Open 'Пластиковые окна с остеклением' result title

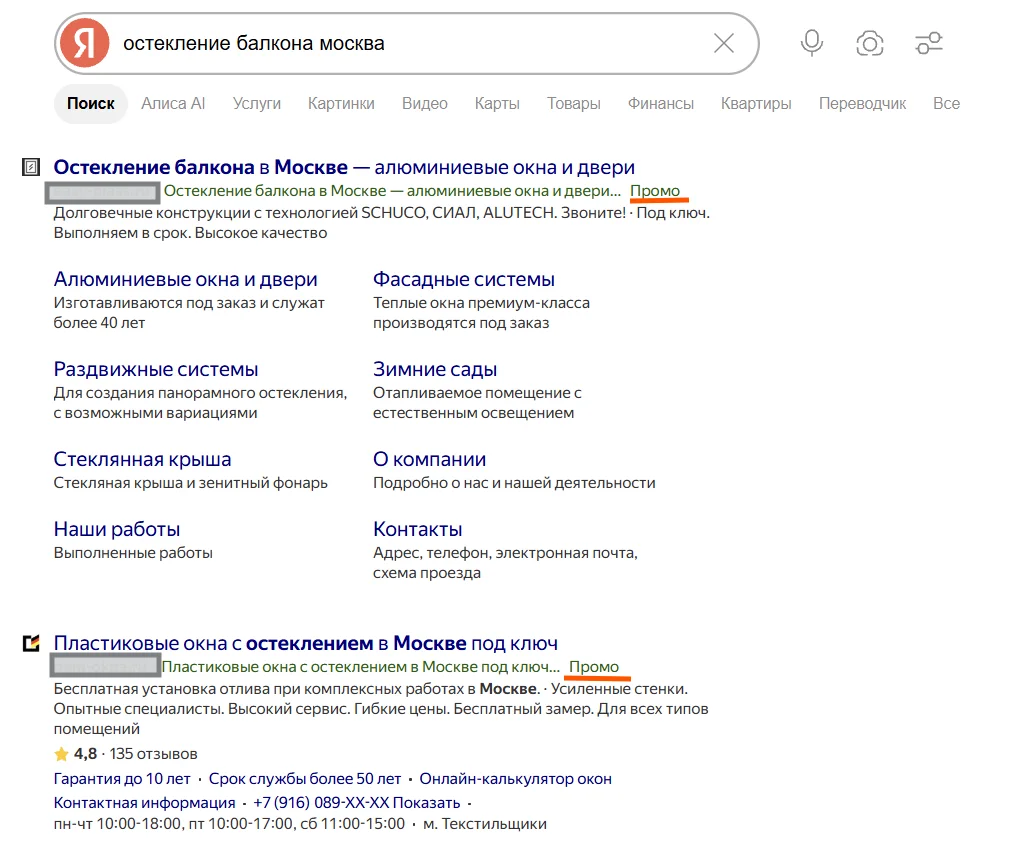point(306,643)
